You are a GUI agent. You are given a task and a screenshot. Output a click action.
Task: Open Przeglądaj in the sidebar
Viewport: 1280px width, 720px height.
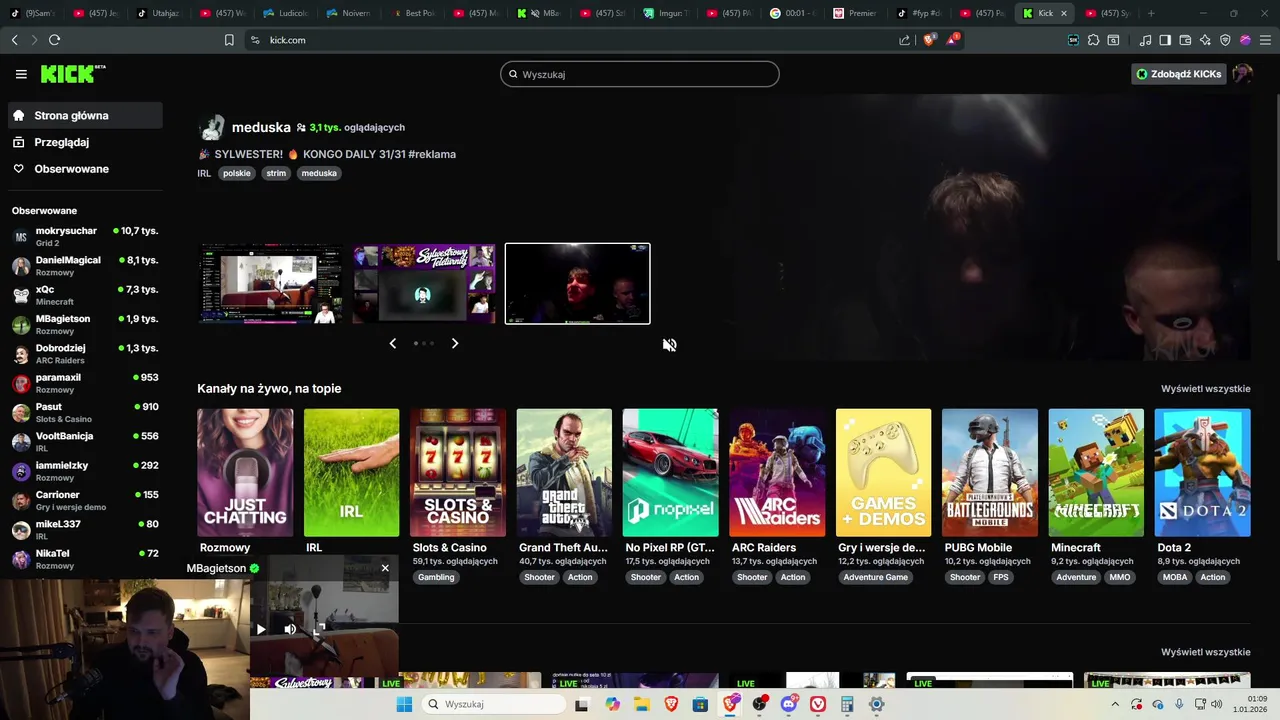pos(85,142)
